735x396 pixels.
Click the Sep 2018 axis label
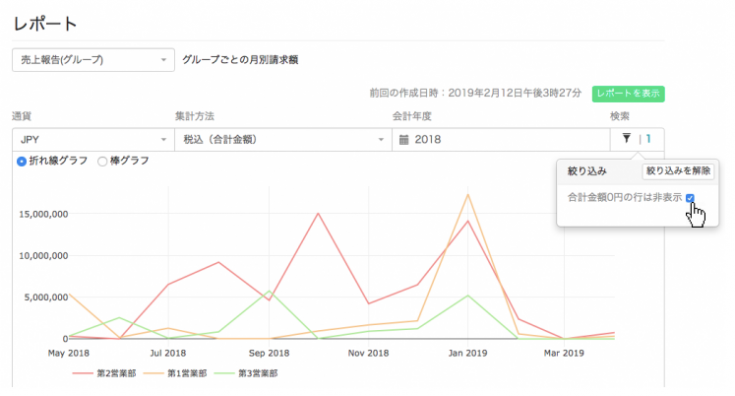[x=269, y=353]
